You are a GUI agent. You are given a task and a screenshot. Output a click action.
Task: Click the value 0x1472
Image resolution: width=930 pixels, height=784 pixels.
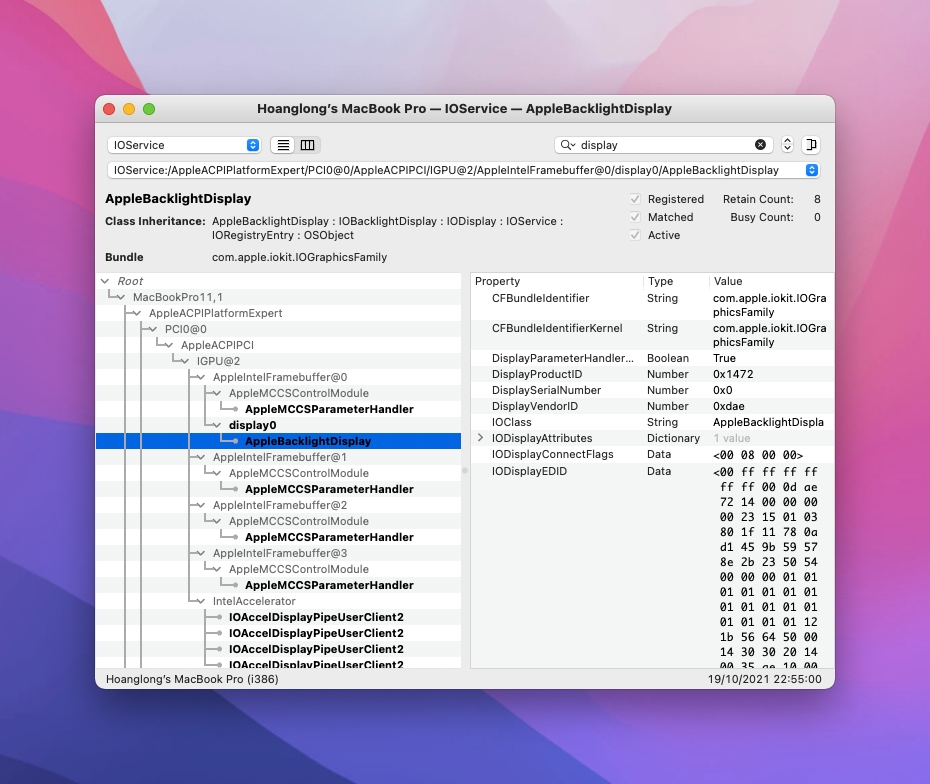click(x=733, y=374)
